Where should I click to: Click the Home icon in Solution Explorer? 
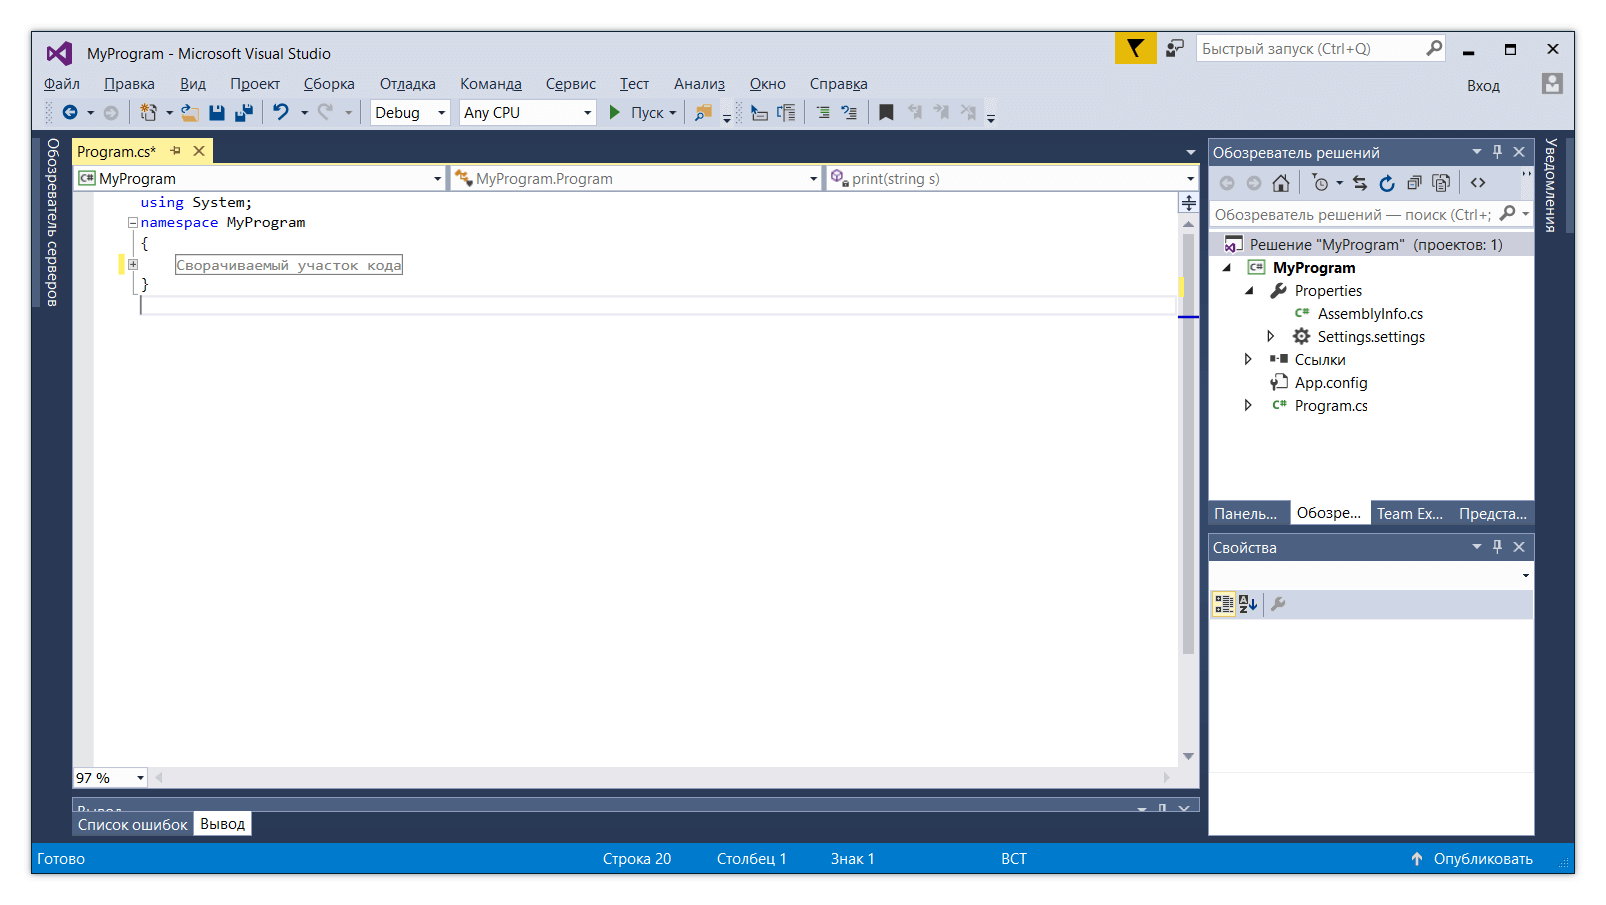pos(1281,183)
